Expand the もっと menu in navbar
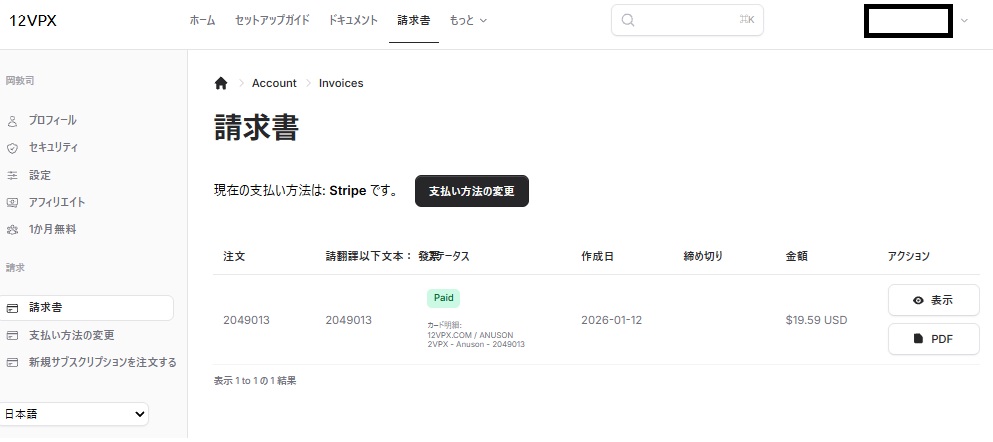This screenshot has height=442, width=993. click(x=468, y=20)
